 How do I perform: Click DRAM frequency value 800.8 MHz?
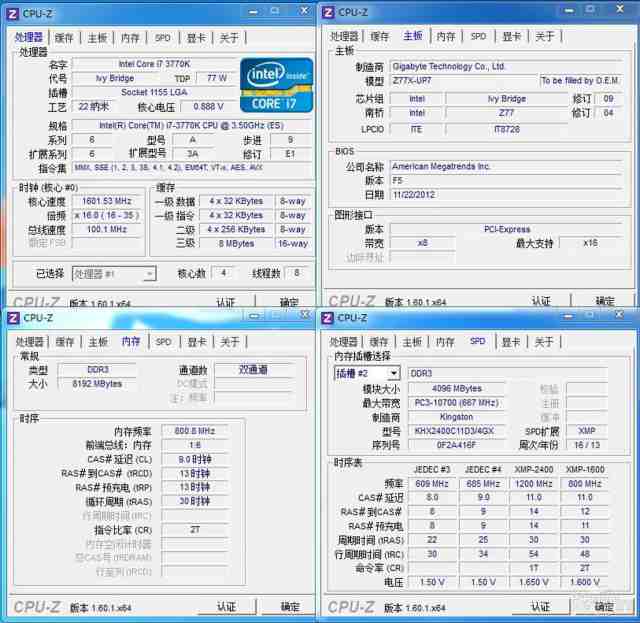pyautogui.click(x=195, y=431)
